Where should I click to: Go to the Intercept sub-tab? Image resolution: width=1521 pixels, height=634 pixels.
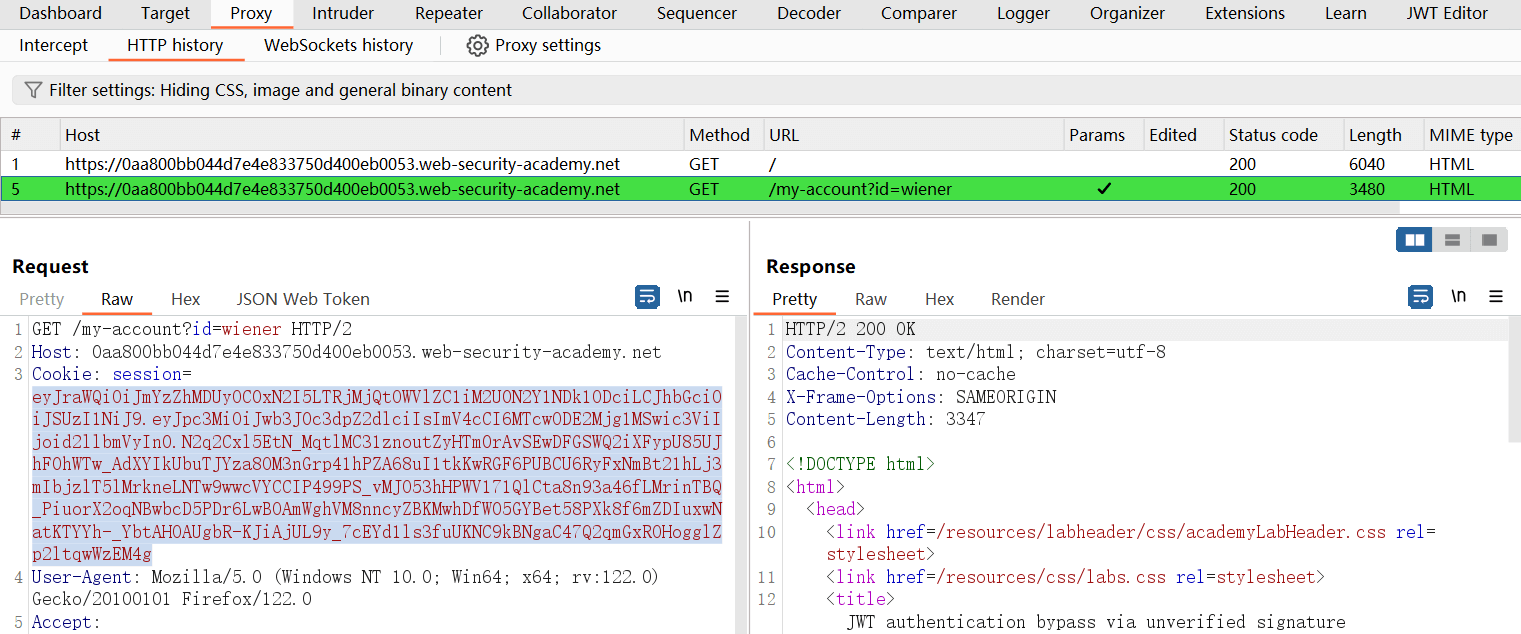pyautogui.click(x=54, y=46)
